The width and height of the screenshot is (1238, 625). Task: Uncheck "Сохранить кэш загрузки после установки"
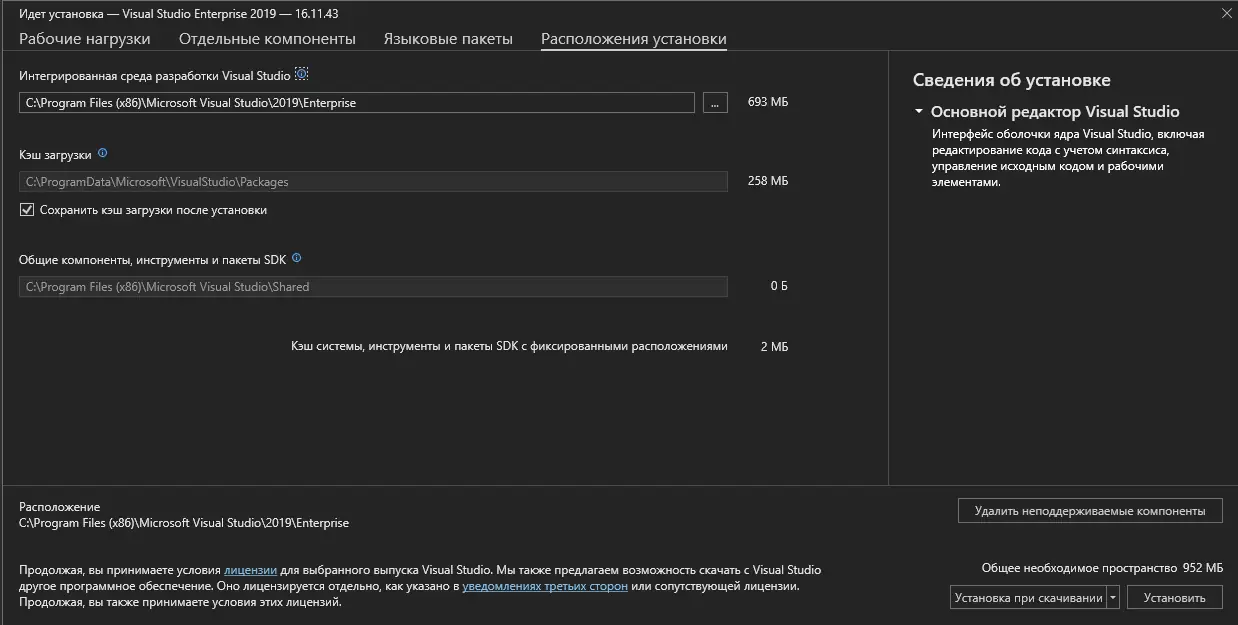(x=26, y=210)
